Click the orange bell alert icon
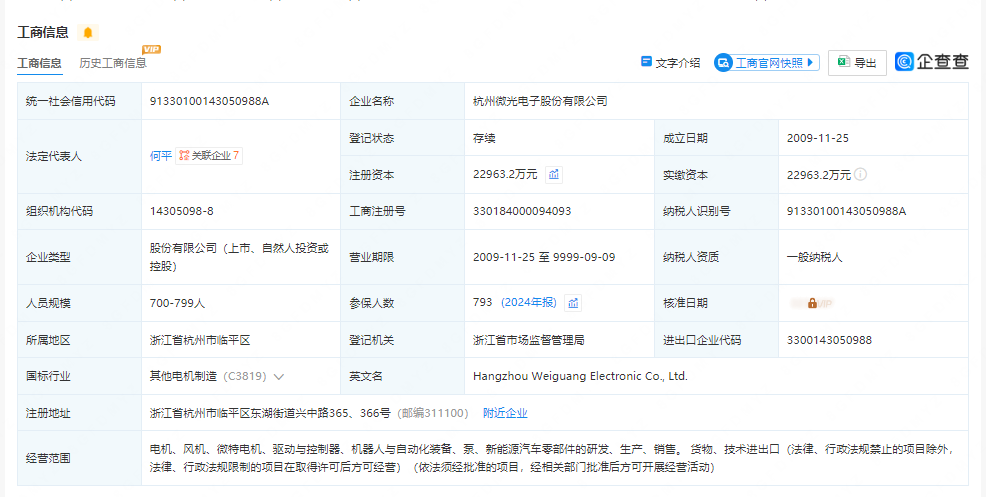The image size is (986, 497). pyautogui.click(x=88, y=33)
